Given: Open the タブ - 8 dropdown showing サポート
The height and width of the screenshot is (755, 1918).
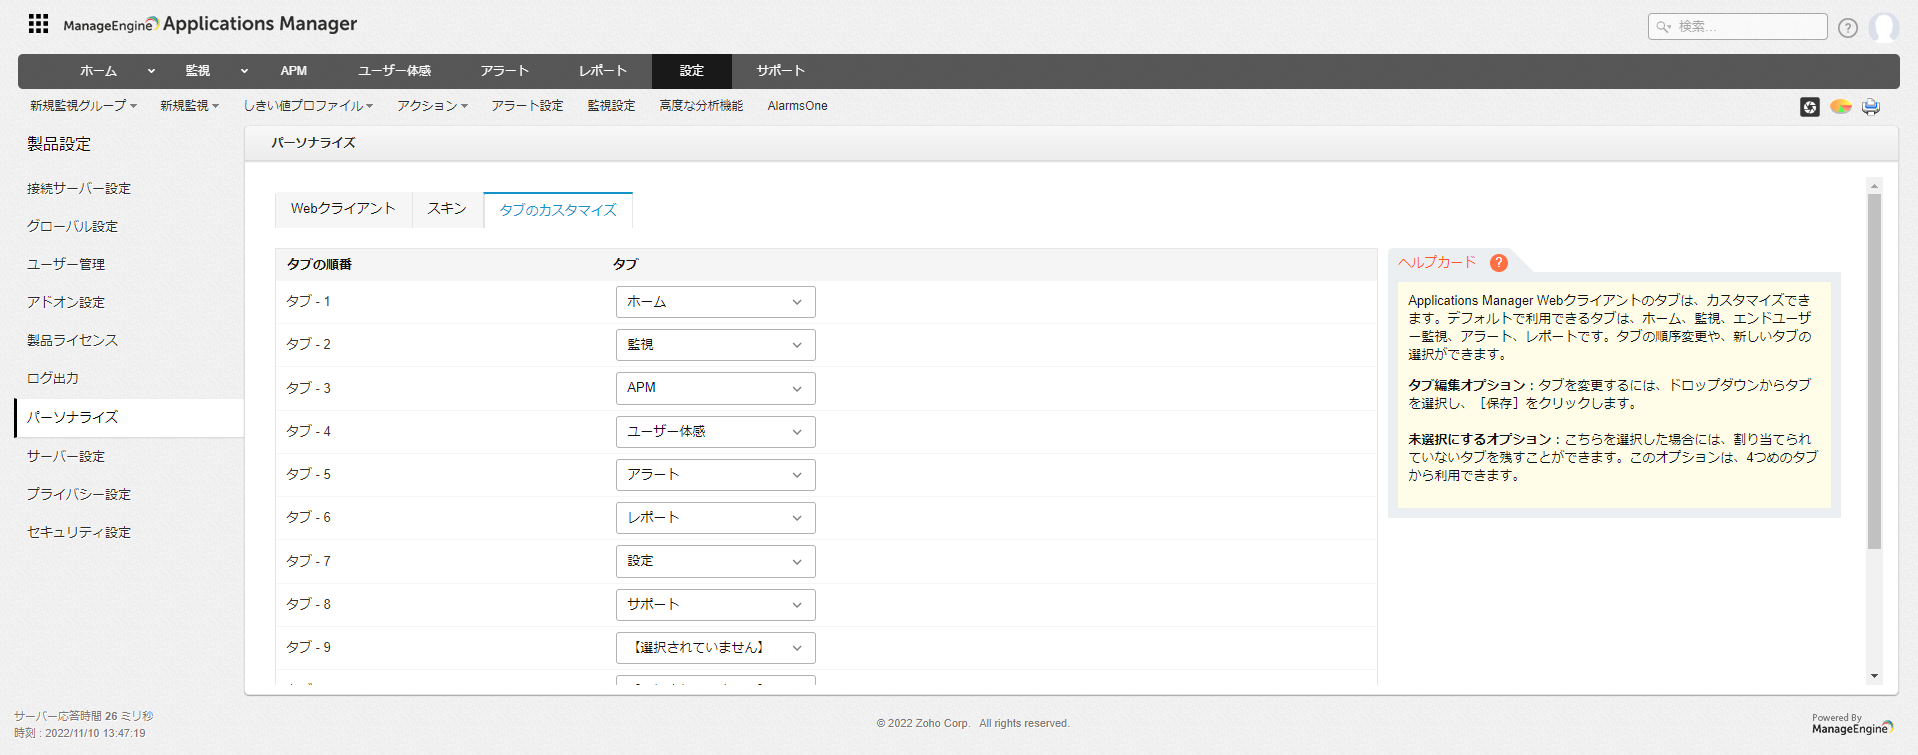Looking at the screenshot, I should [715, 605].
